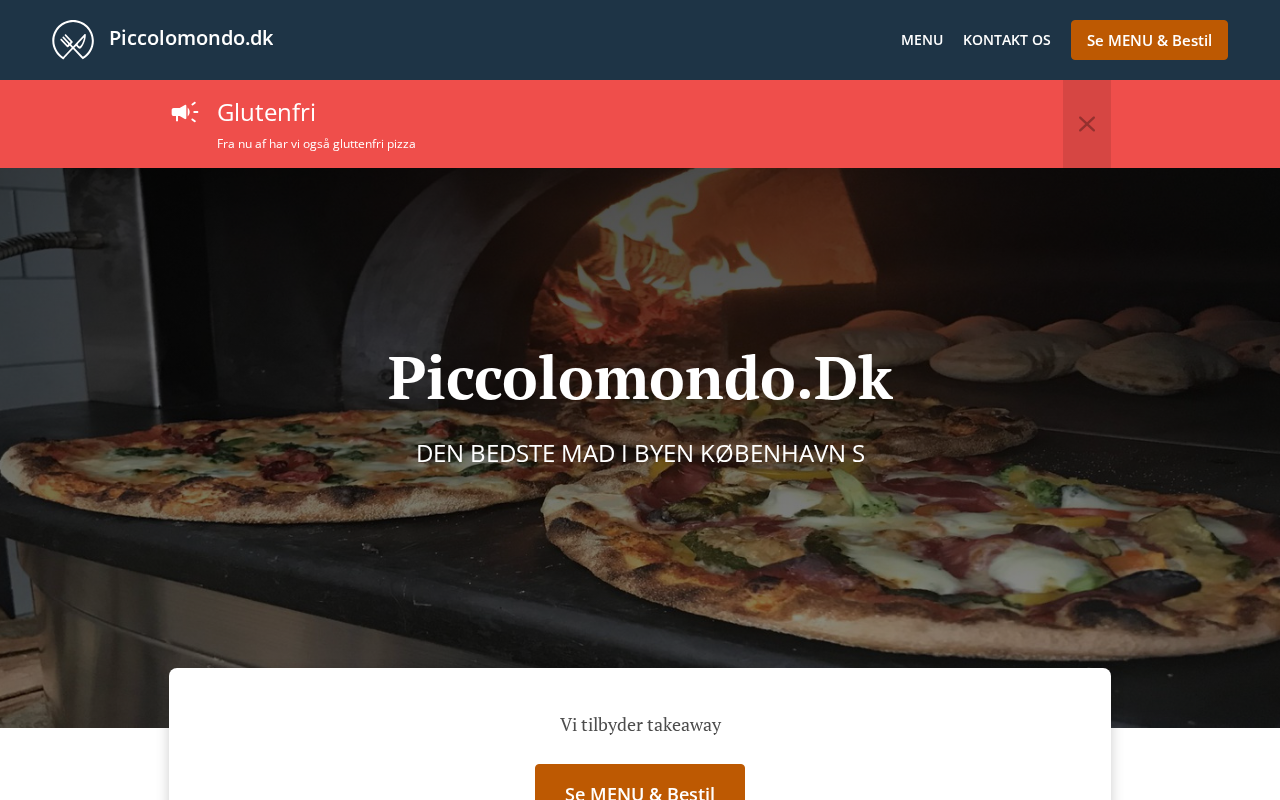Dismiss the Glutenfri banner with the X
Image resolution: width=1280 pixels, height=800 pixels.
point(1087,124)
